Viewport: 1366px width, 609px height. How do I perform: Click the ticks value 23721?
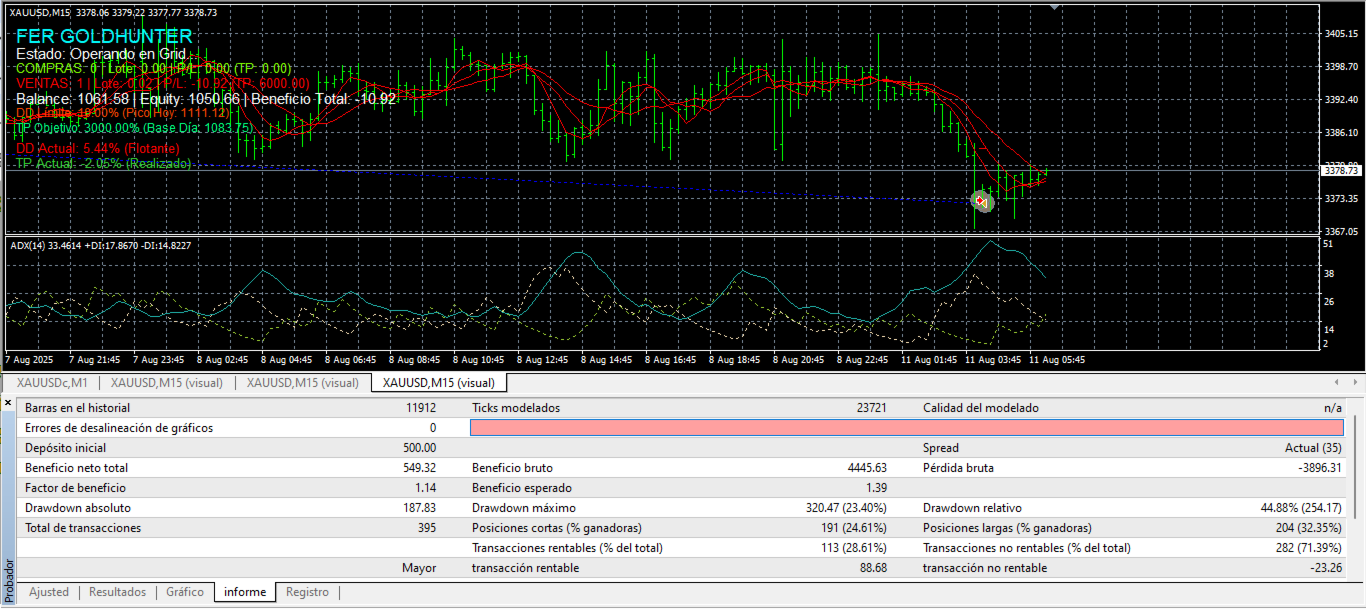coord(872,408)
